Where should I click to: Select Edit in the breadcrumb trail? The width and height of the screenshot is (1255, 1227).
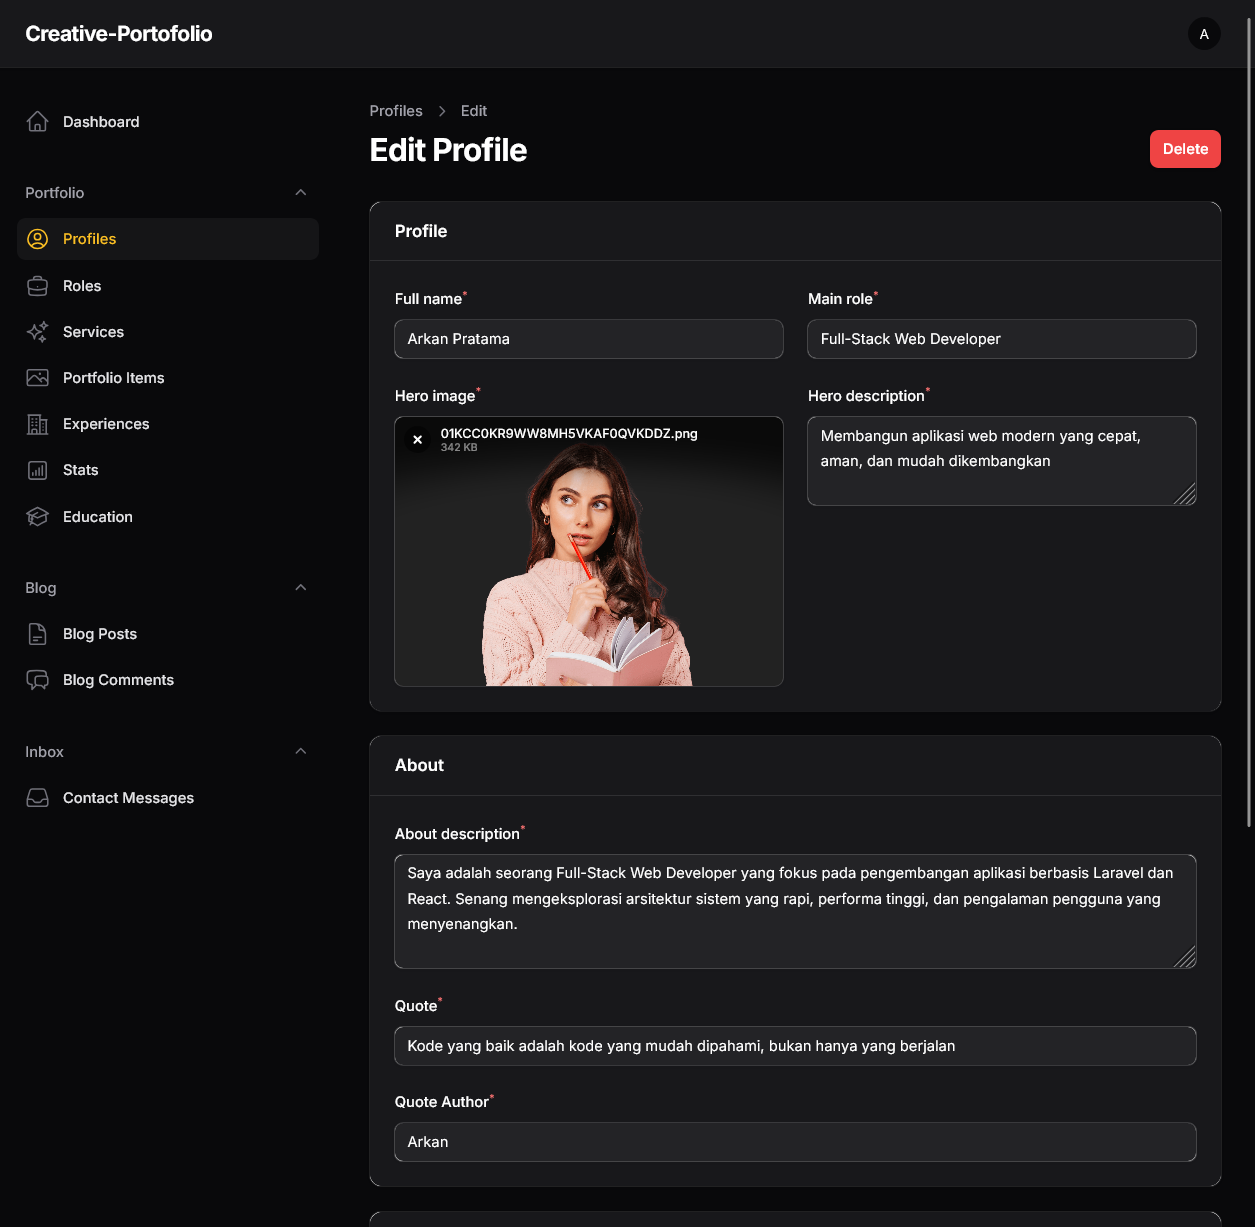[x=474, y=110]
